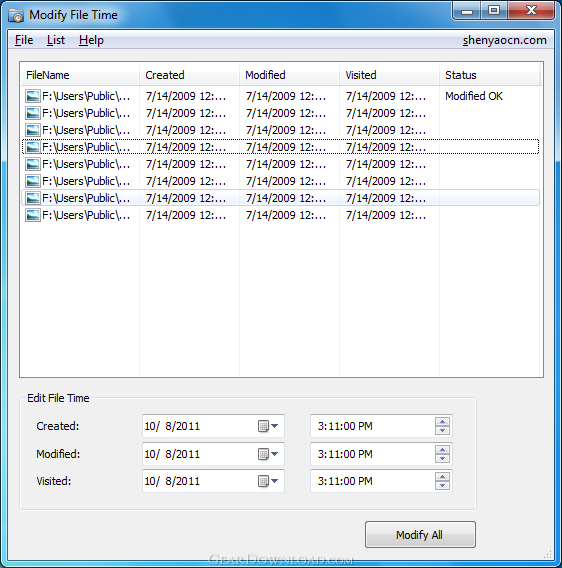Increase Created time with up spinner arrow
This screenshot has width=562, height=568.
coord(442,422)
